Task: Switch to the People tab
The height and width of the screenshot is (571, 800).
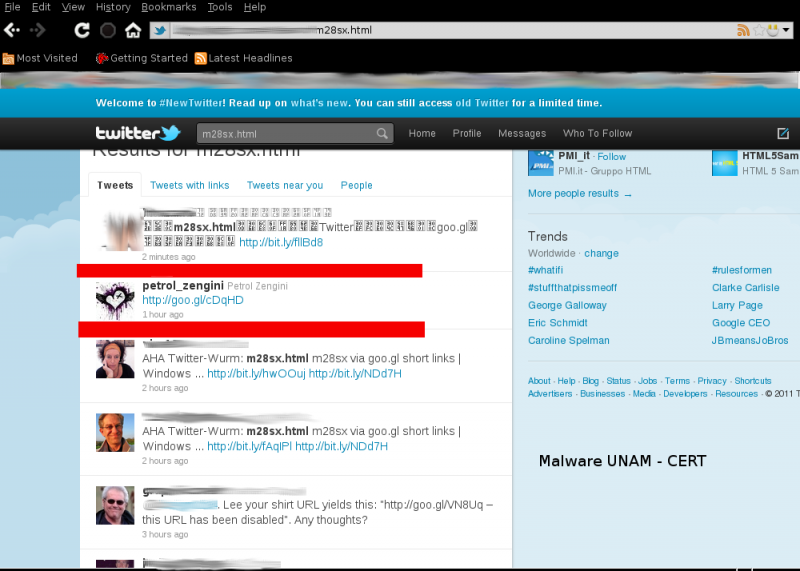Action: pyautogui.click(x=357, y=185)
